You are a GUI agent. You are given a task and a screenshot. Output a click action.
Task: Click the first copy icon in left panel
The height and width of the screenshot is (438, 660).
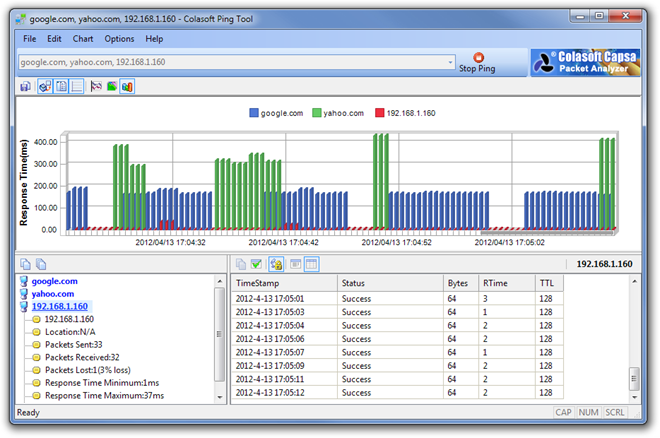[26, 264]
